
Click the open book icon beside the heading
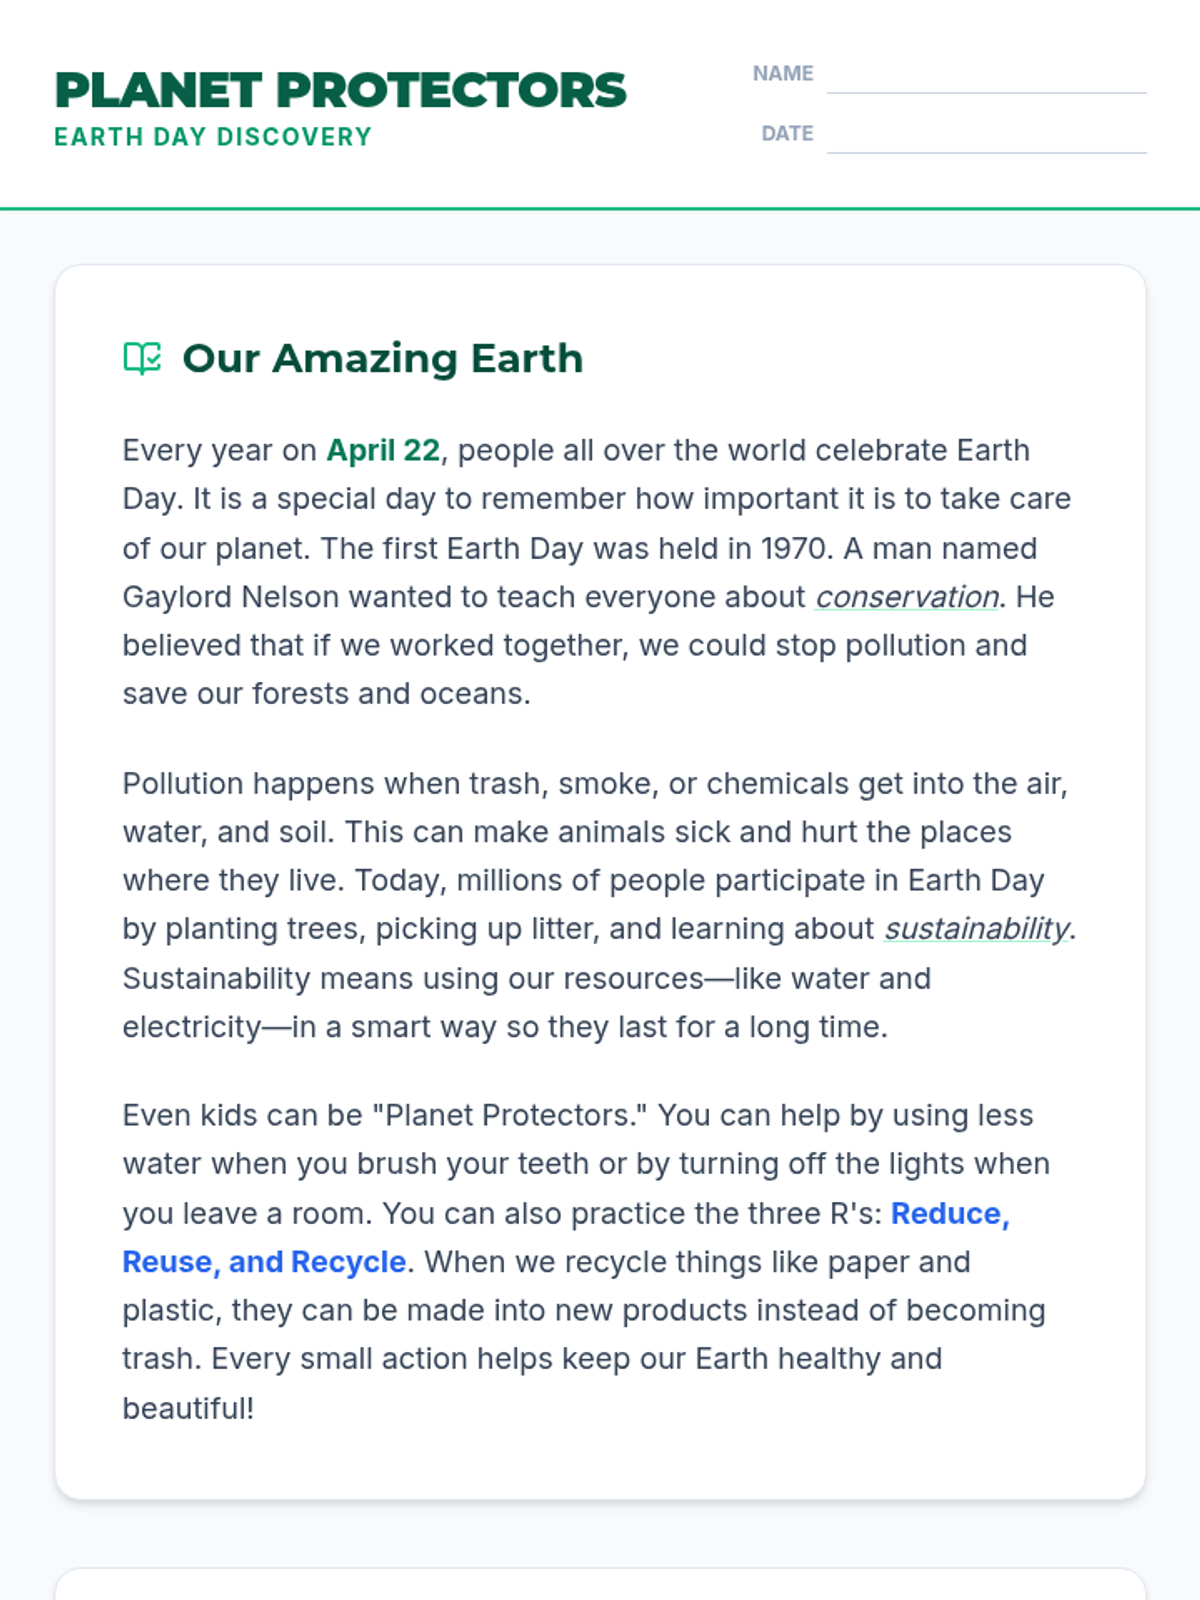click(x=142, y=358)
